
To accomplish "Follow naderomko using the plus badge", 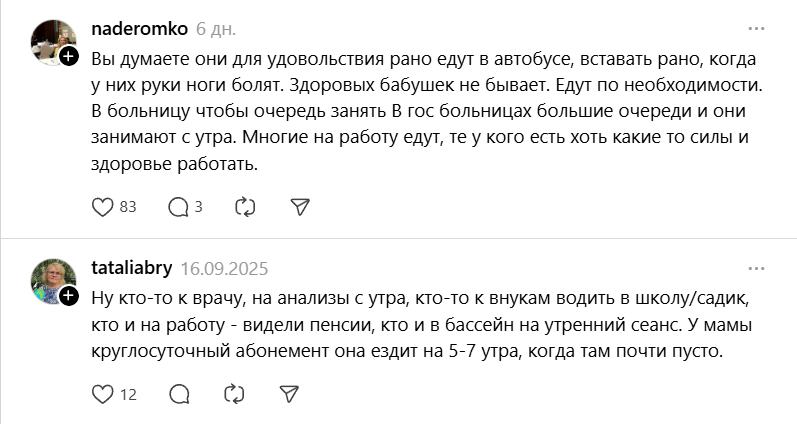I will [x=68, y=57].
